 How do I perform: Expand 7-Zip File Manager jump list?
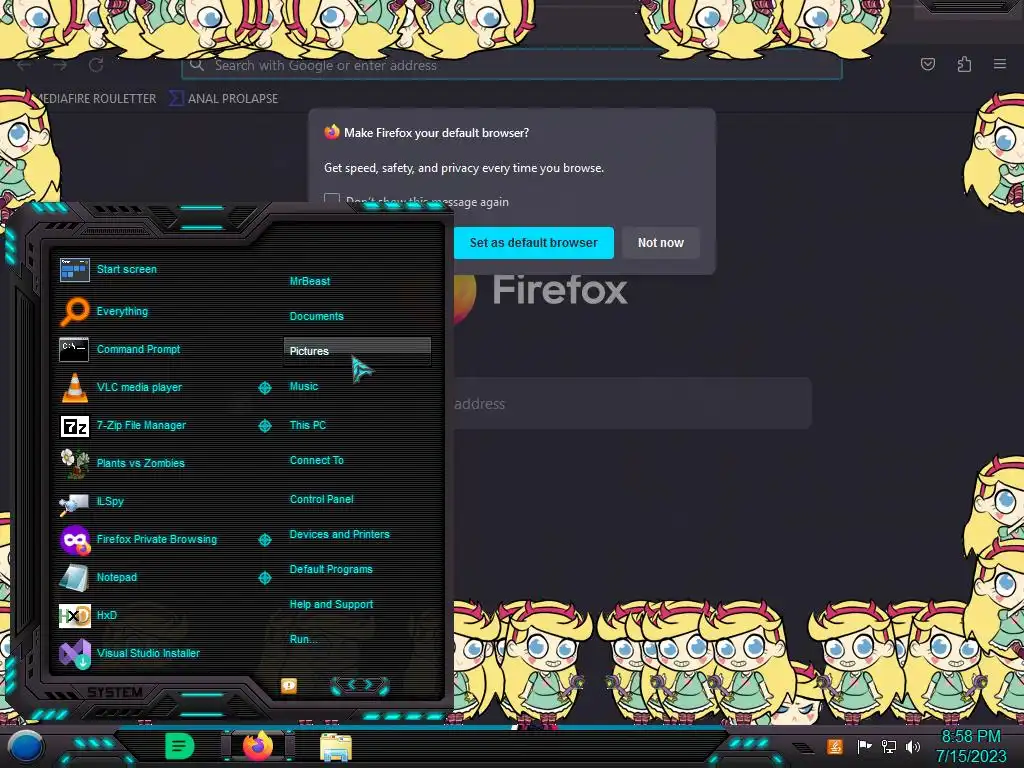coord(264,426)
